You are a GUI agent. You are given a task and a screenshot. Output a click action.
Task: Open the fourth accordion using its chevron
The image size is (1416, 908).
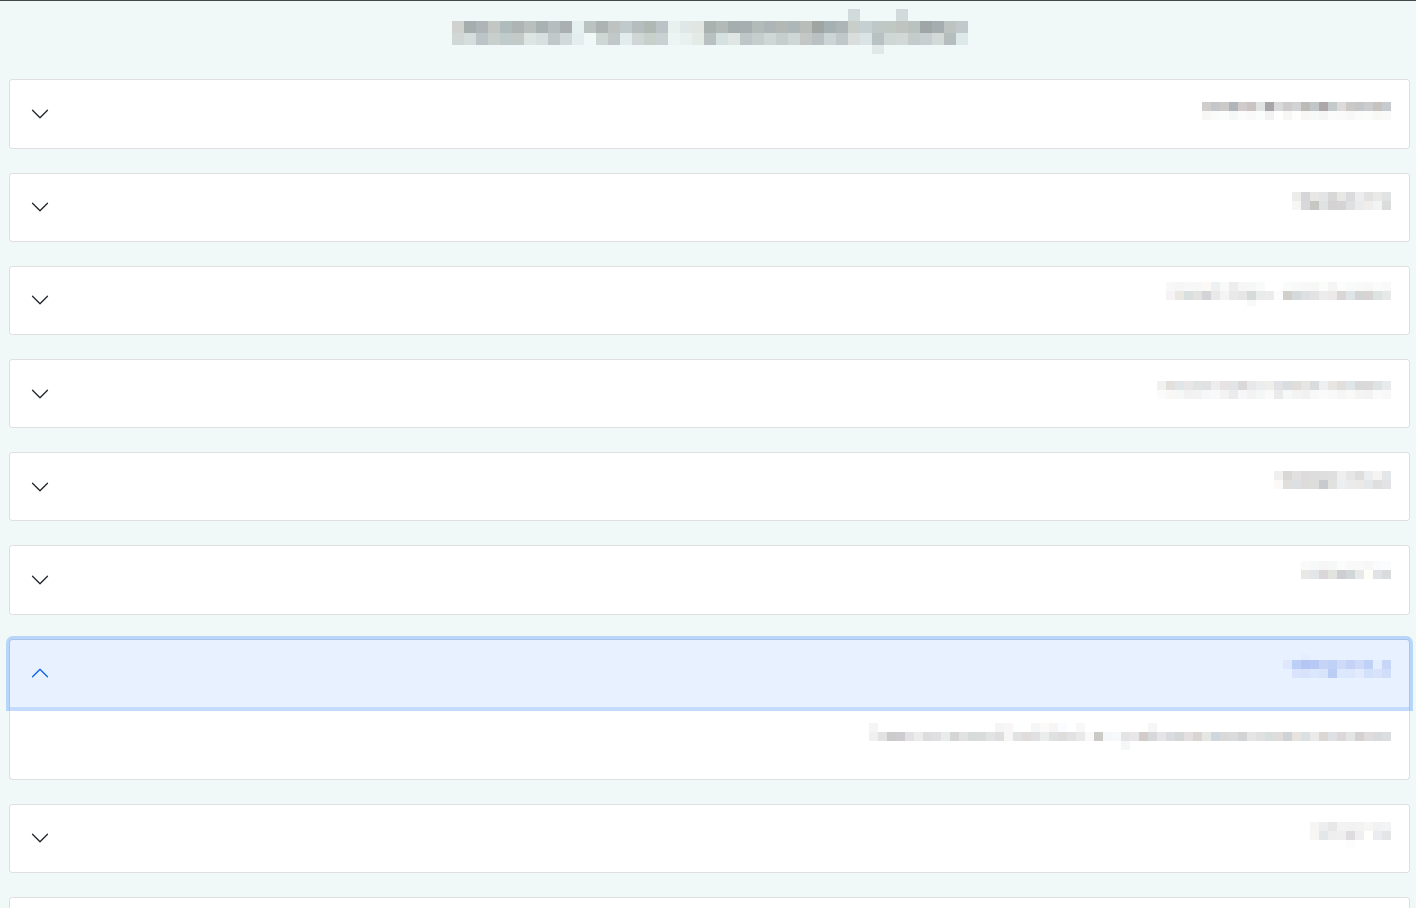(x=40, y=394)
